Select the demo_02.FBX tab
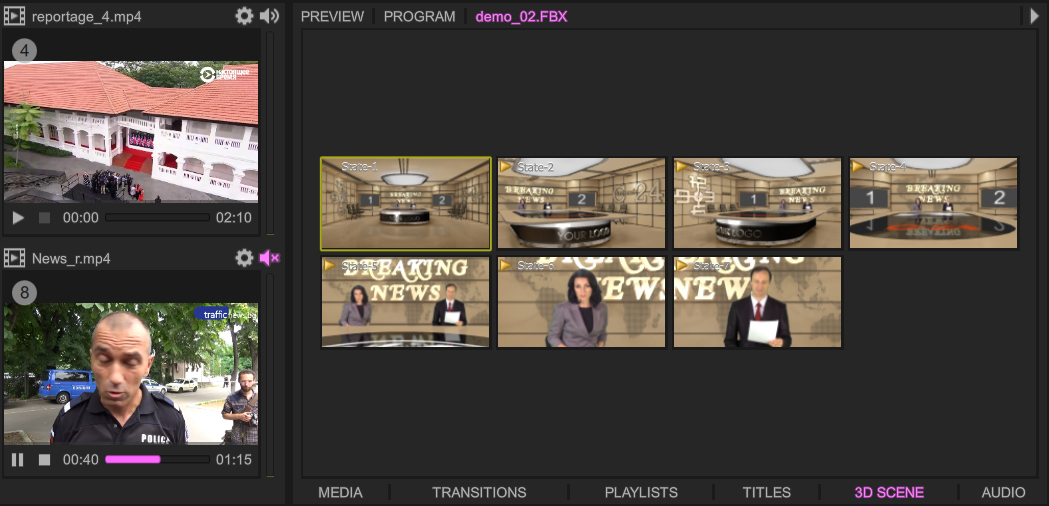This screenshot has width=1049, height=506. [521, 17]
